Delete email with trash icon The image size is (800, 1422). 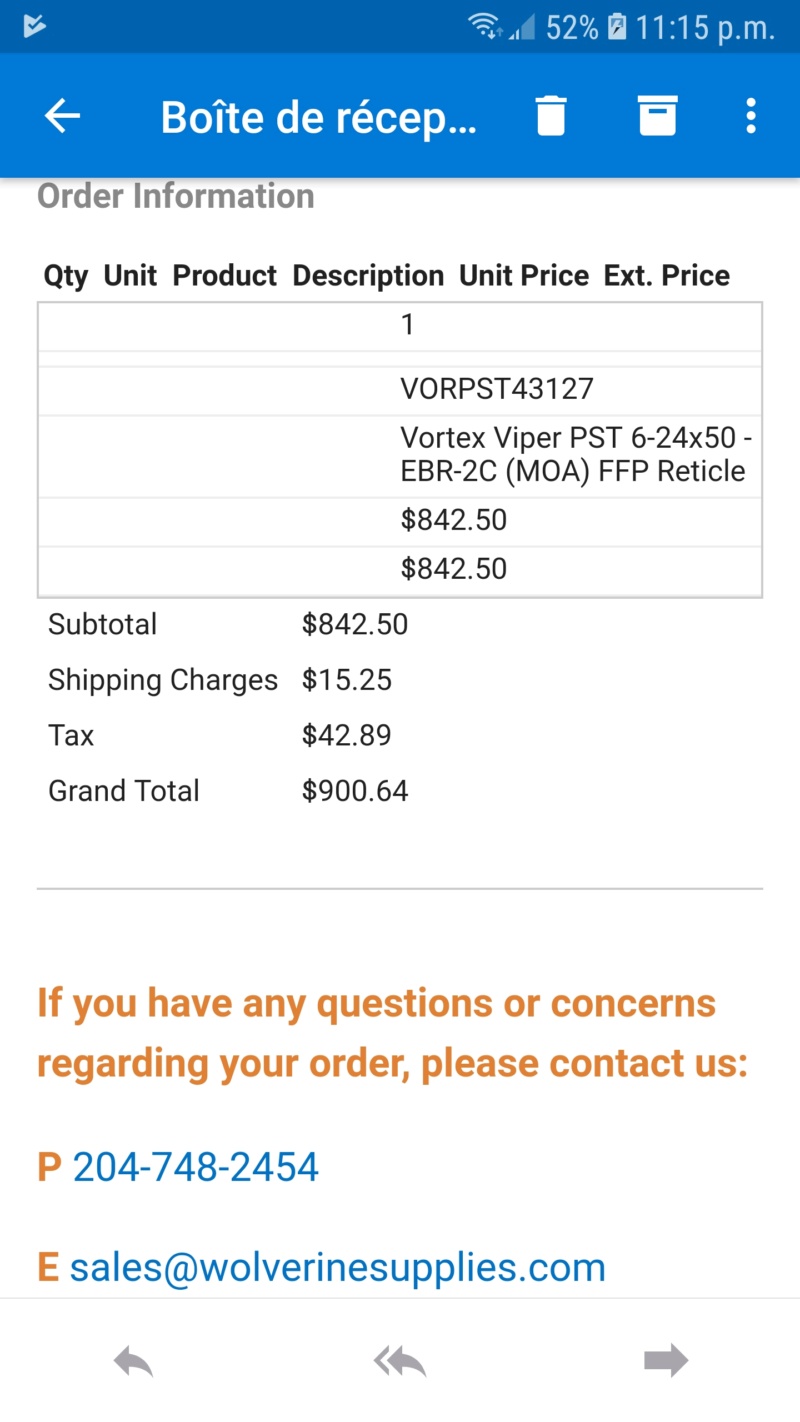click(x=551, y=116)
